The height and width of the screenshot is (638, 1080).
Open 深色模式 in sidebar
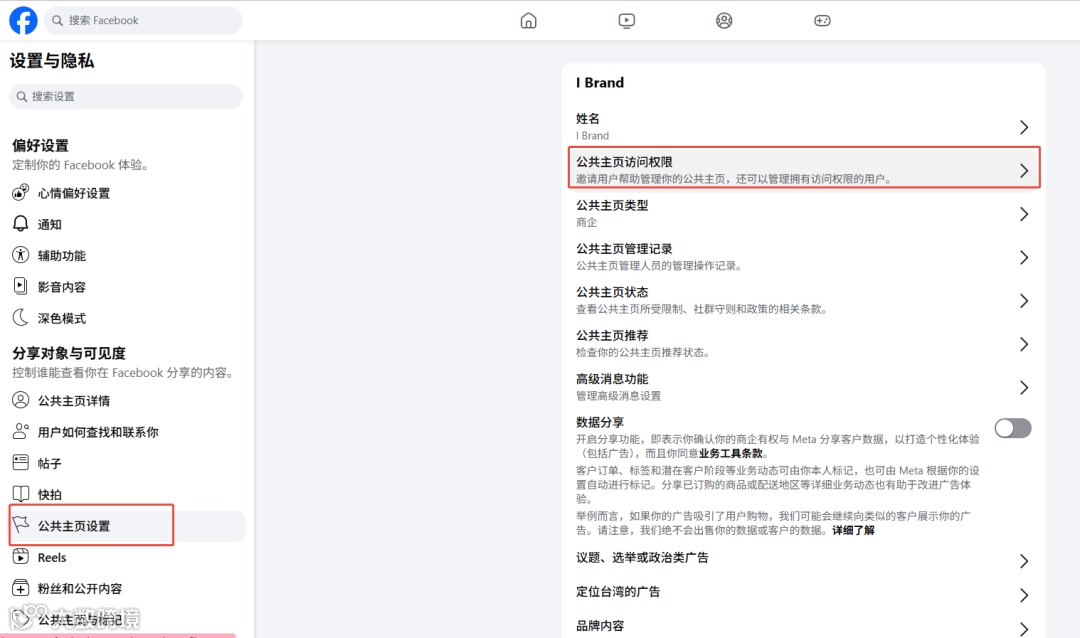pos(127,318)
